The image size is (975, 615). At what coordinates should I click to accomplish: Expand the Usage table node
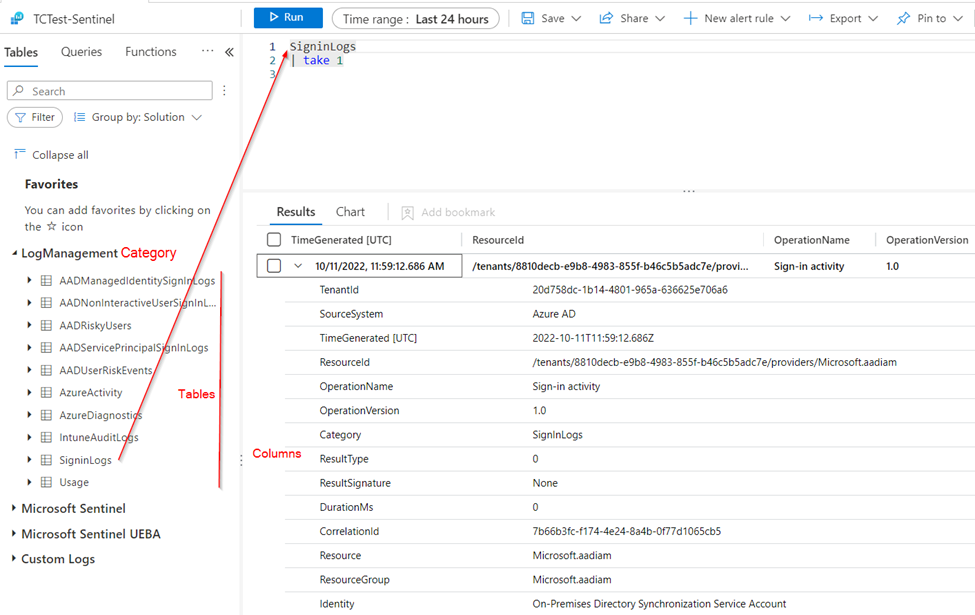pos(29,482)
